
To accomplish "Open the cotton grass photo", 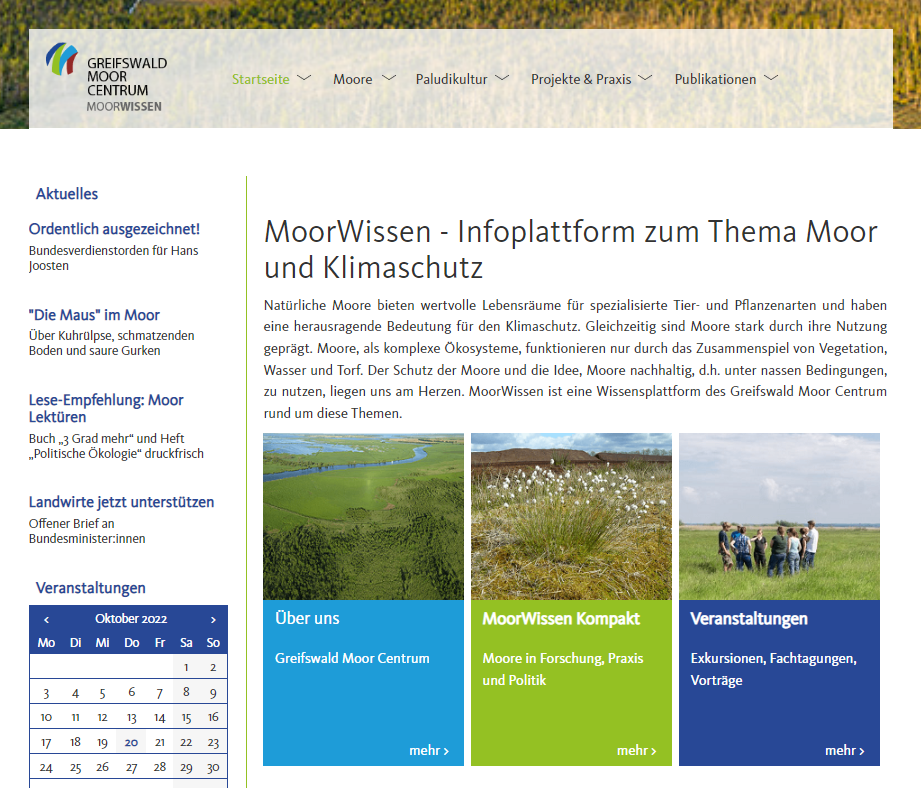I will tap(571, 516).
